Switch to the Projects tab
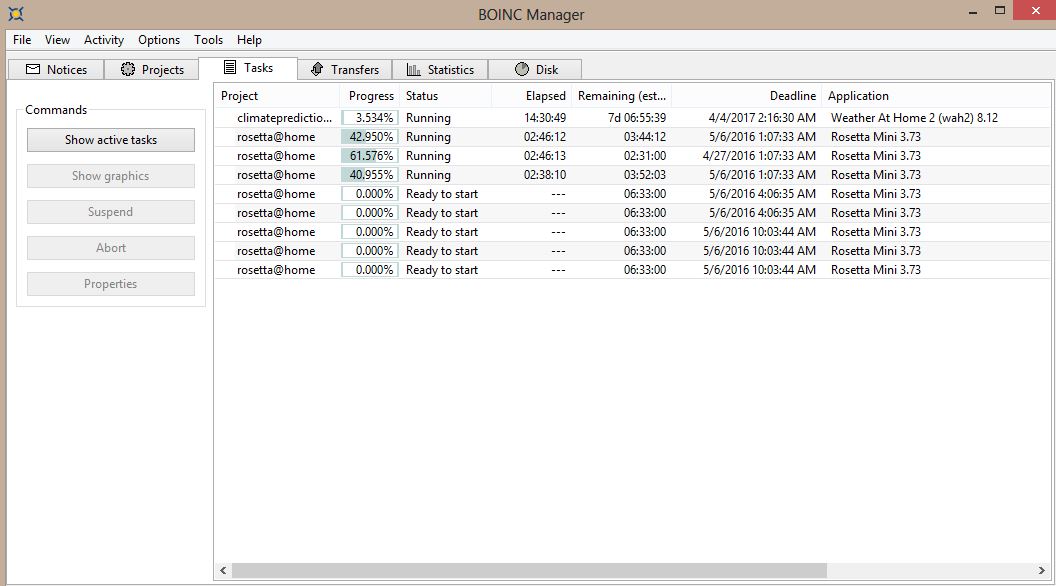 tap(152, 69)
